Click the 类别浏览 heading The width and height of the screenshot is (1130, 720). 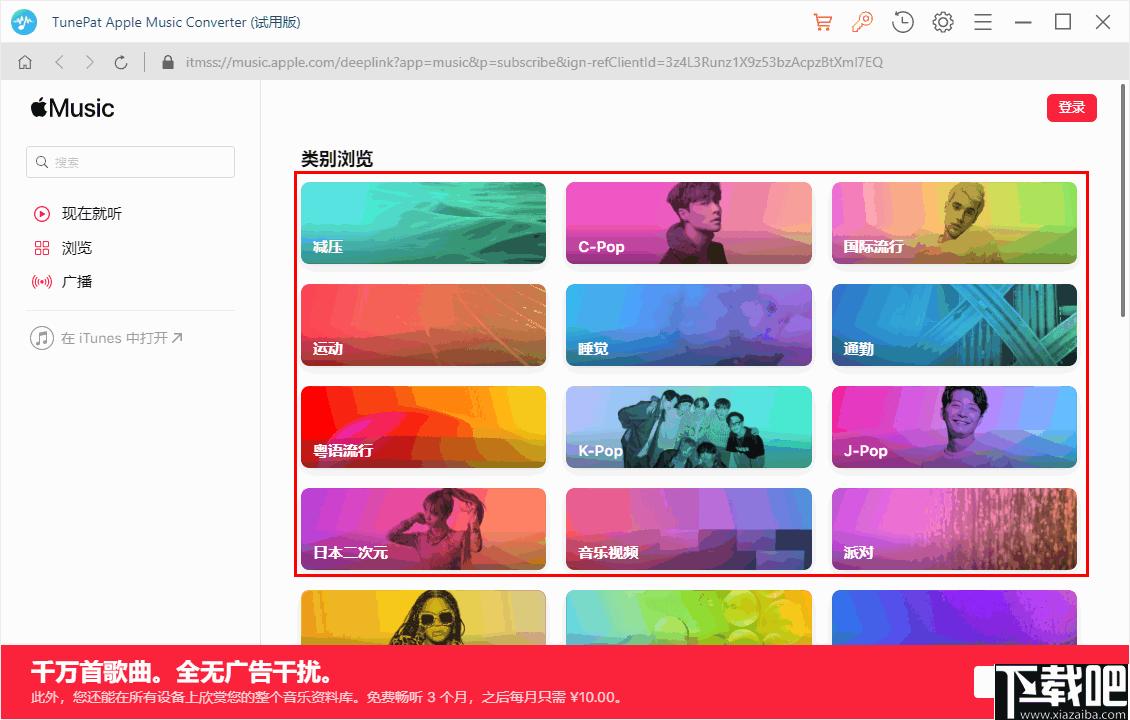click(337, 159)
